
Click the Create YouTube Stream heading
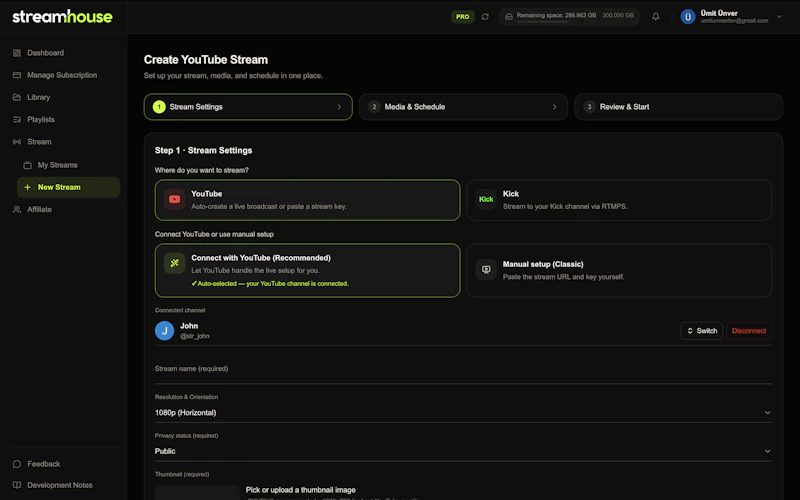pyautogui.click(x=206, y=60)
